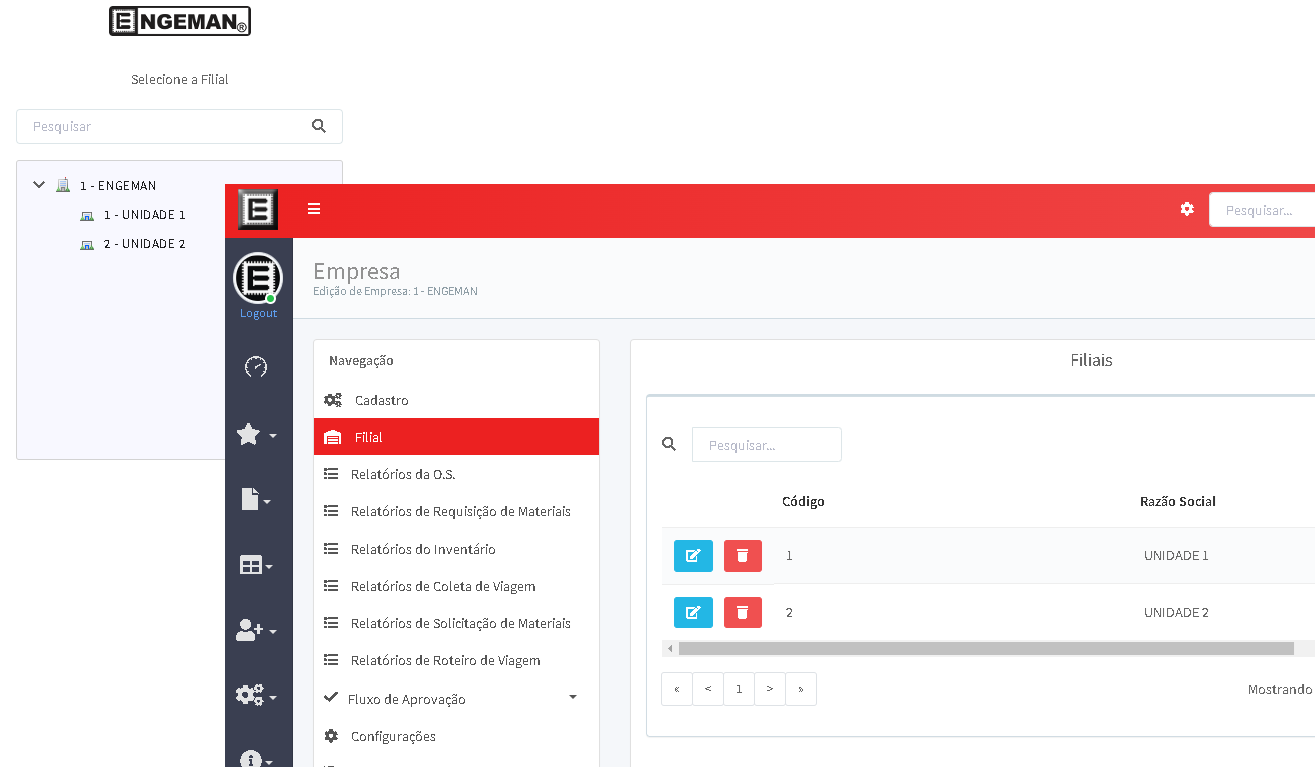
Task: Collapse the 1 - ENGEMAN tree node
Action: click(40, 185)
